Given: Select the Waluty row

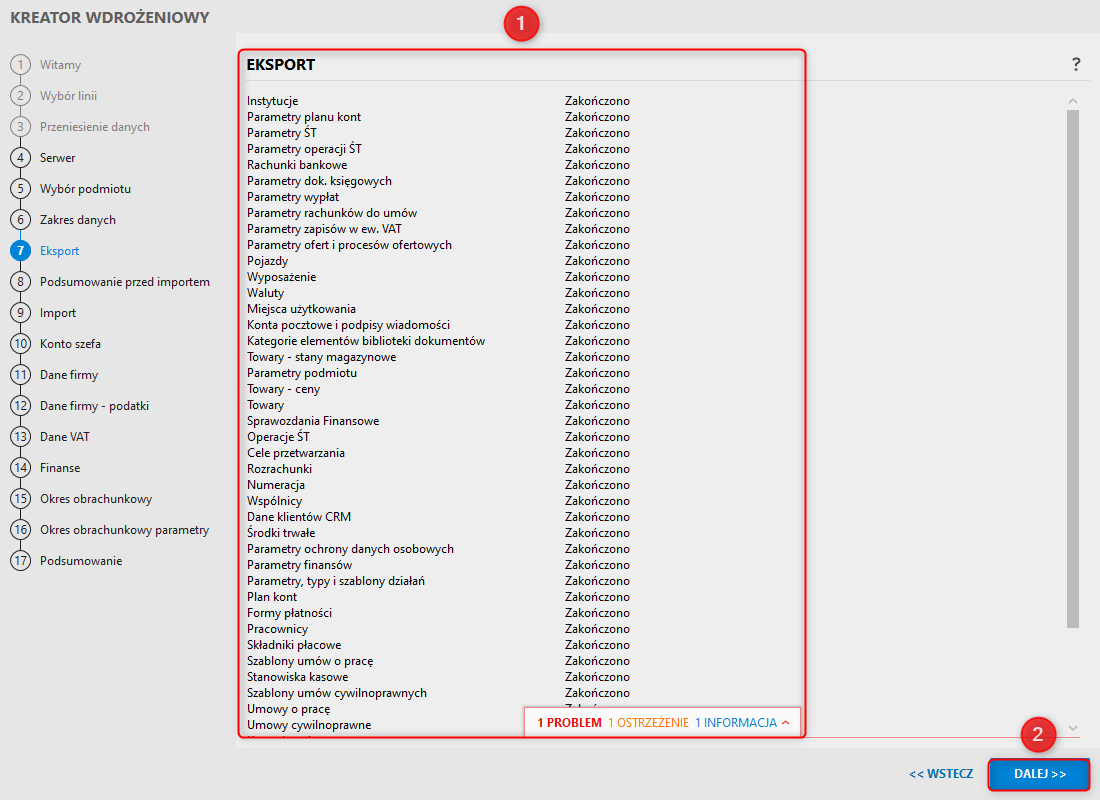Looking at the screenshot, I should pyautogui.click(x=438, y=293).
